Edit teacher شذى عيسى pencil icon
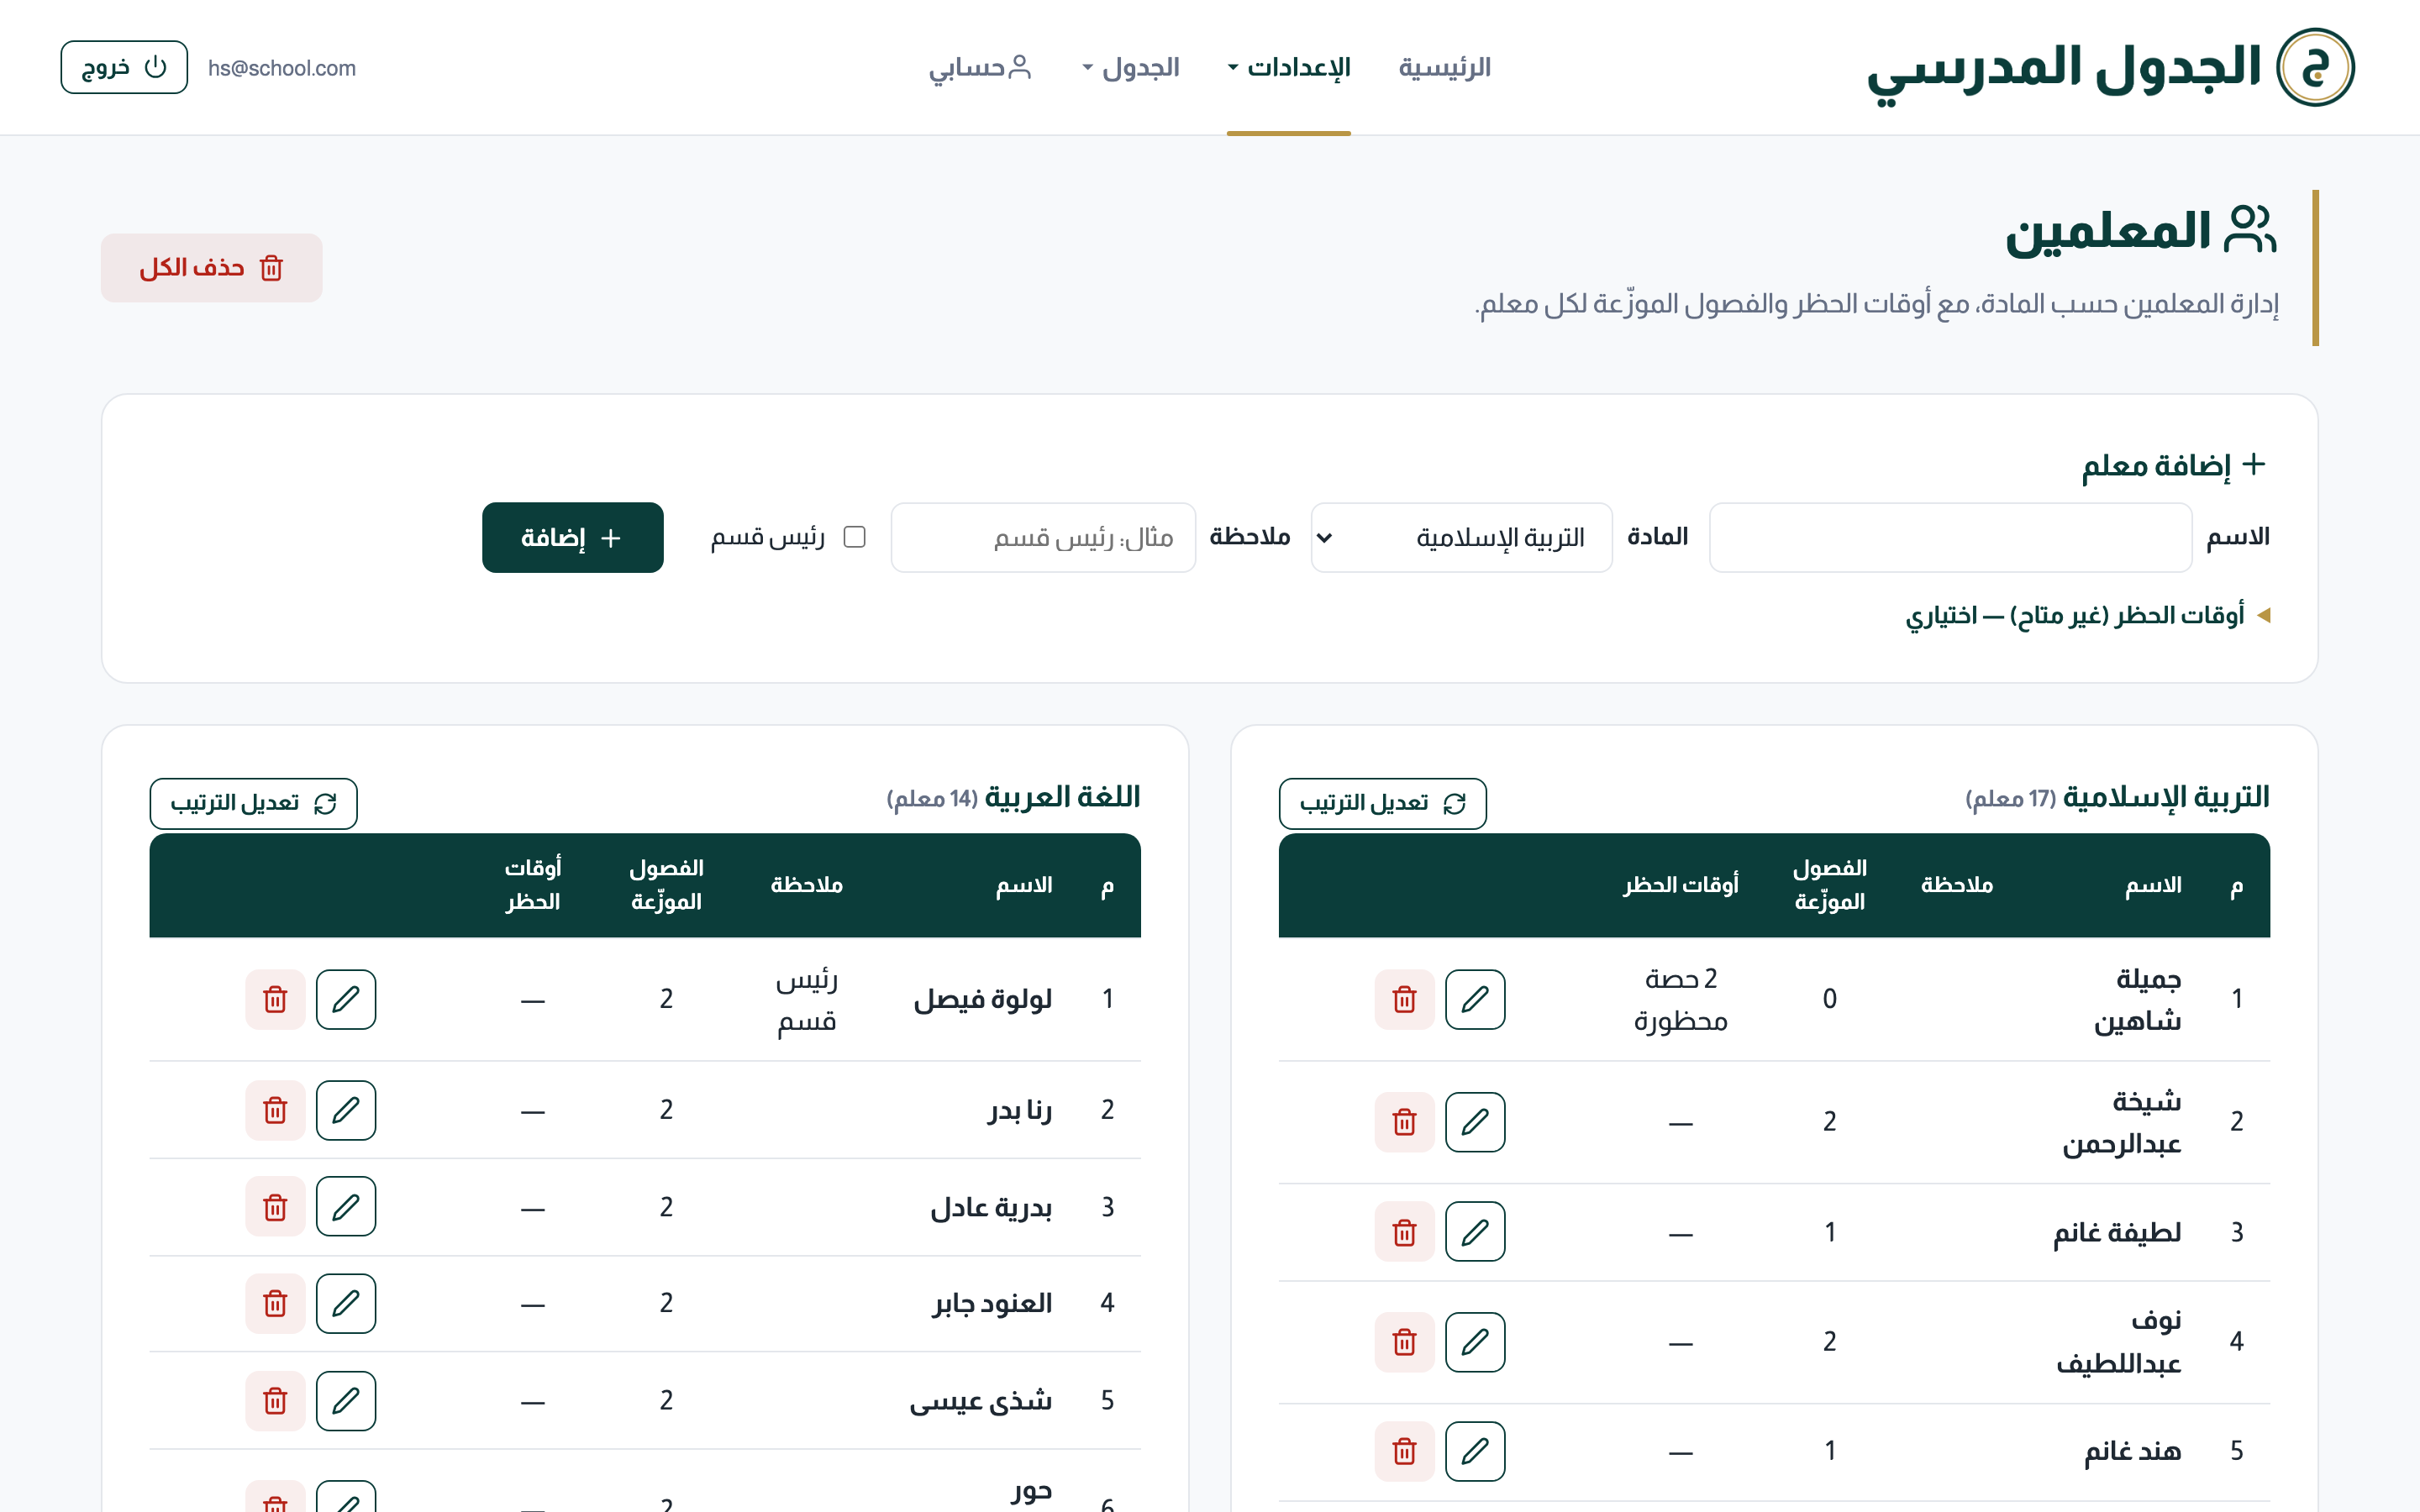Image resolution: width=2420 pixels, height=1512 pixels. pyautogui.click(x=346, y=1401)
